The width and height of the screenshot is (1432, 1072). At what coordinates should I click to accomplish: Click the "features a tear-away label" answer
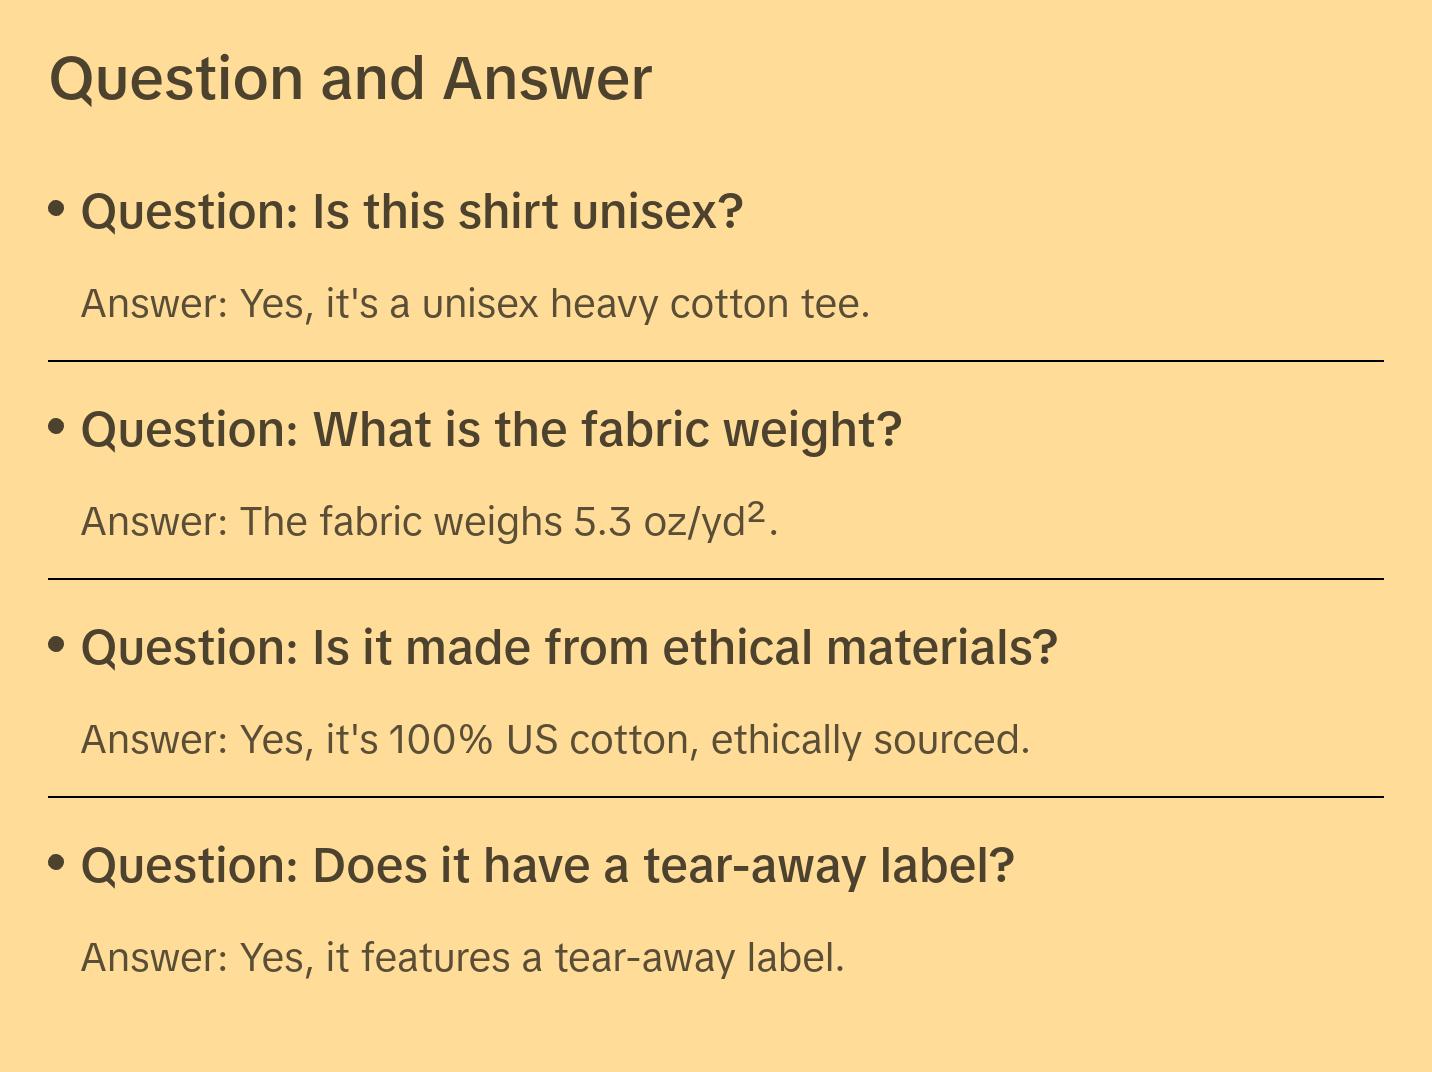(x=462, y=958)
